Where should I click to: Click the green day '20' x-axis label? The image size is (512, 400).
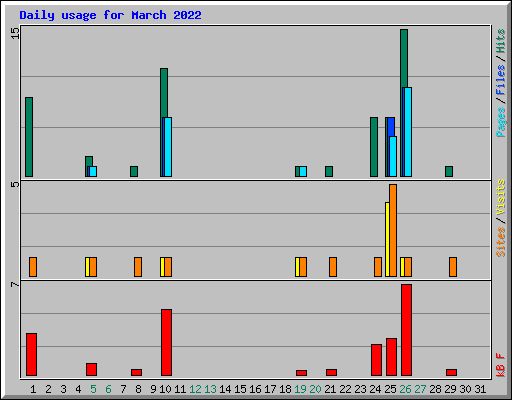coord(315,389)
